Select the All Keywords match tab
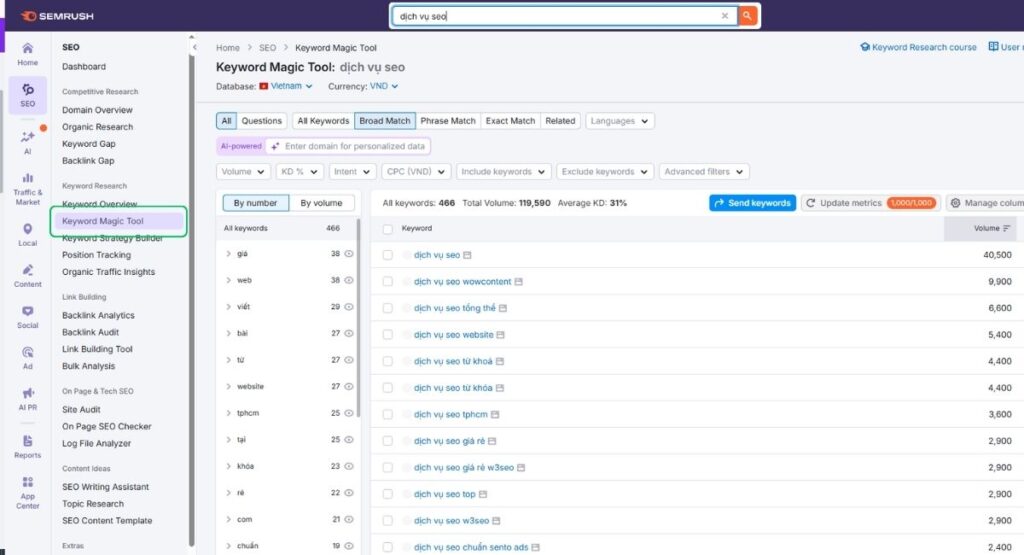The width and height of the screenshot is (1024, 555). (x=323, y=121)
